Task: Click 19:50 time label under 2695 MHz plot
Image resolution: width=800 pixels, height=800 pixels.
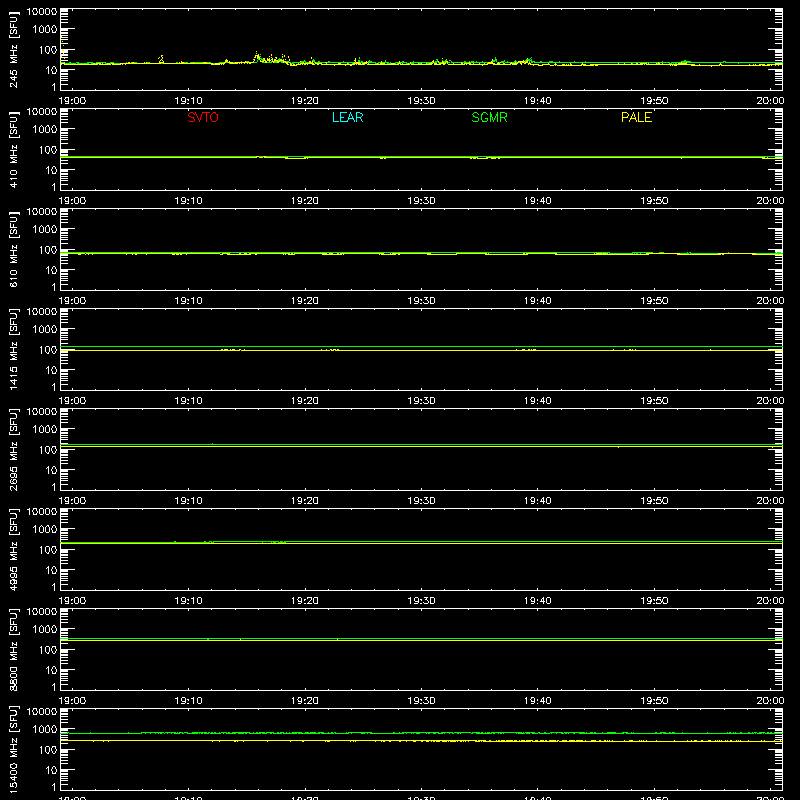Action: (654, 501)
